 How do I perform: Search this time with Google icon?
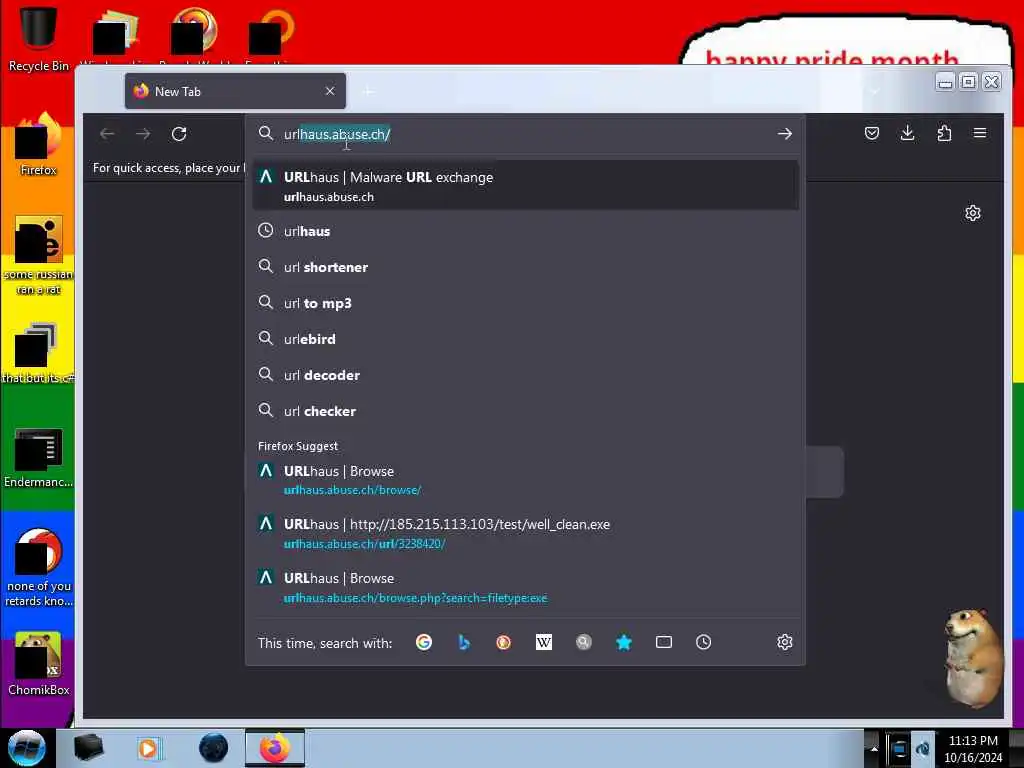[x=424, y=643]
